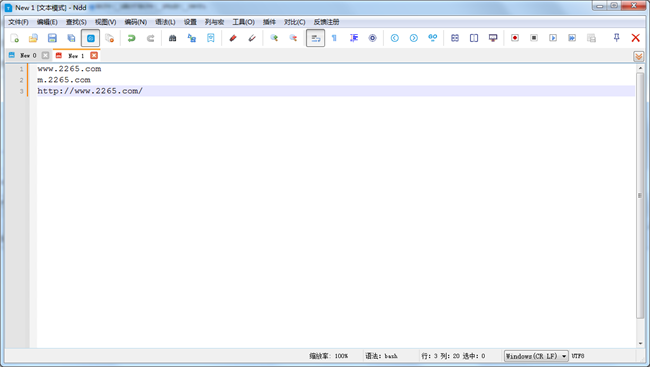Save all open files
Viewport: 650px width, 367px height.
click(71, 38)
